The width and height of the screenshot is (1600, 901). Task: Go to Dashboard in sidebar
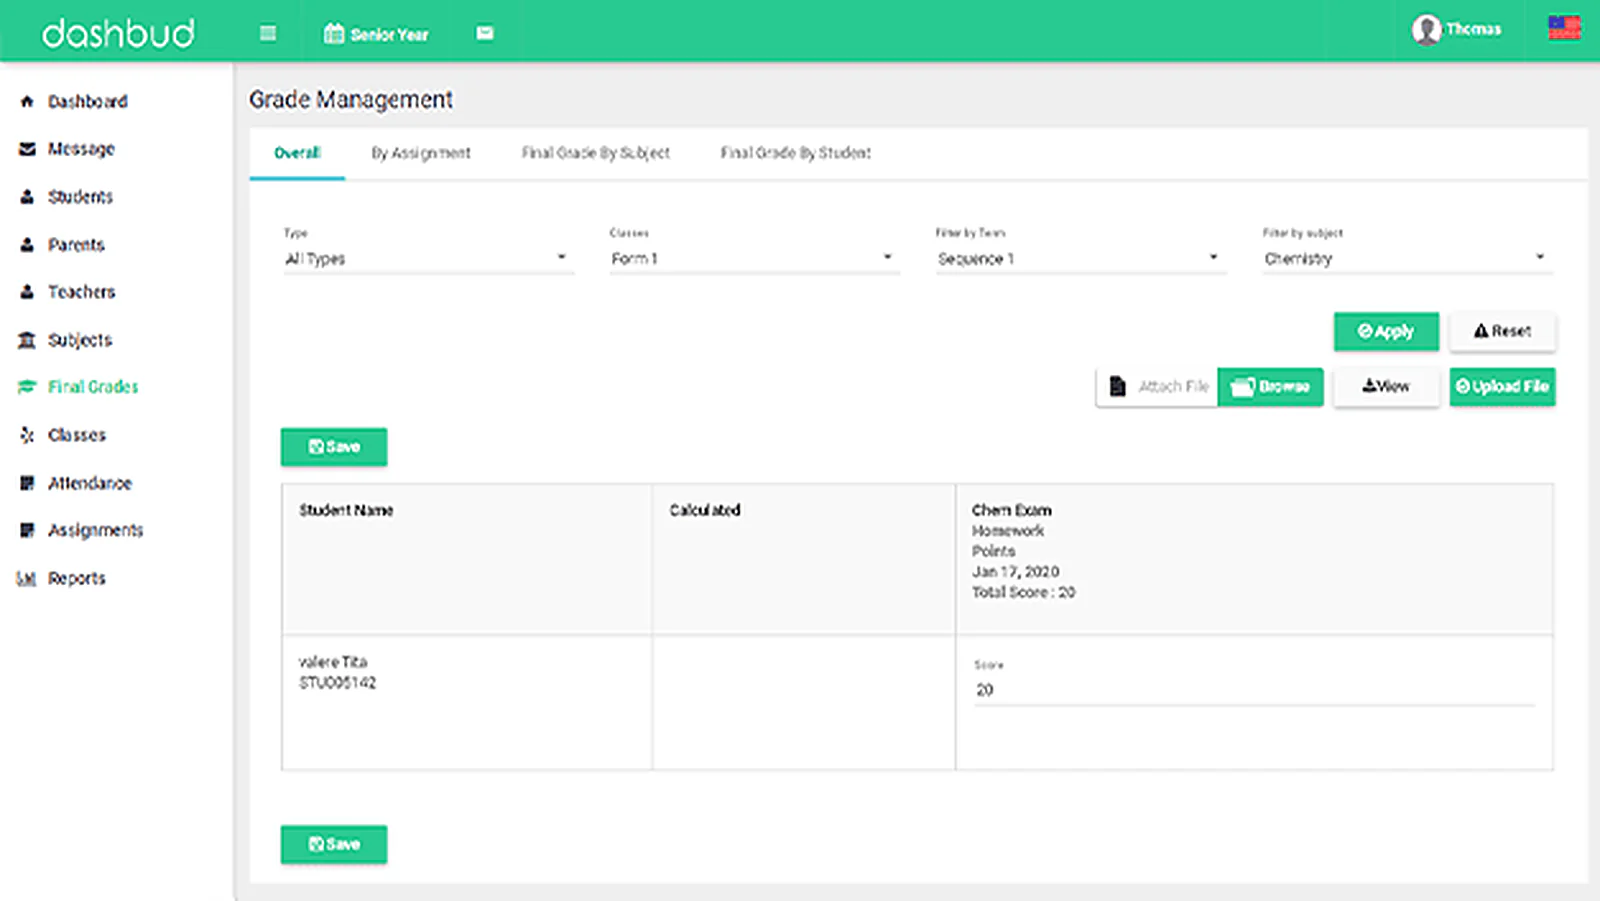coord(88,101)
